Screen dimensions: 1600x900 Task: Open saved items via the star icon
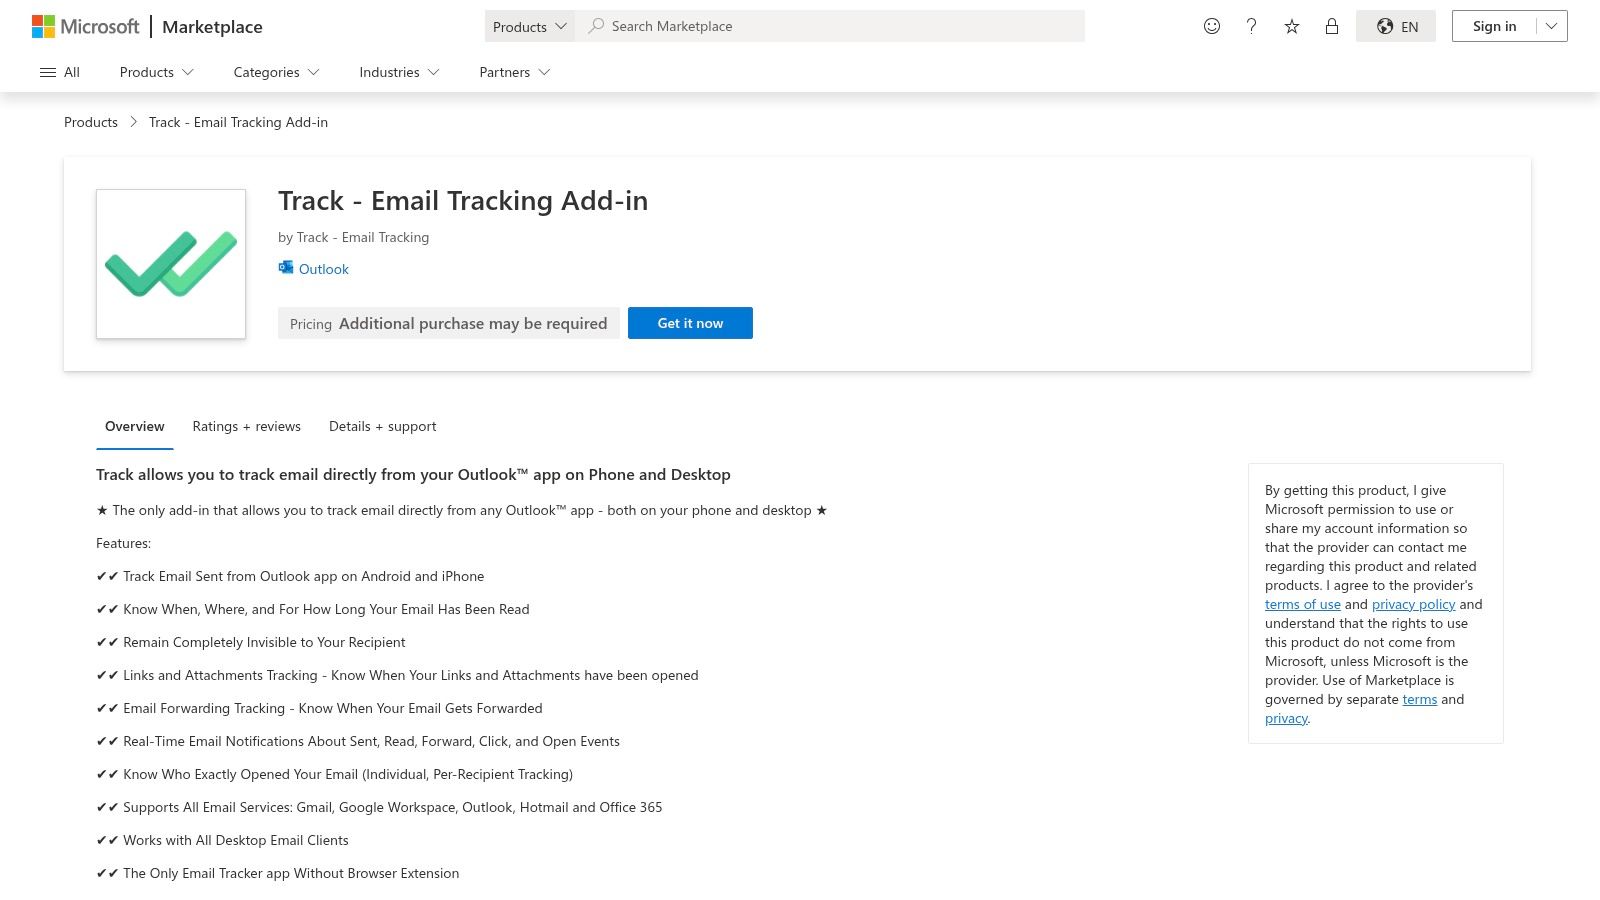coord(1291,26)
